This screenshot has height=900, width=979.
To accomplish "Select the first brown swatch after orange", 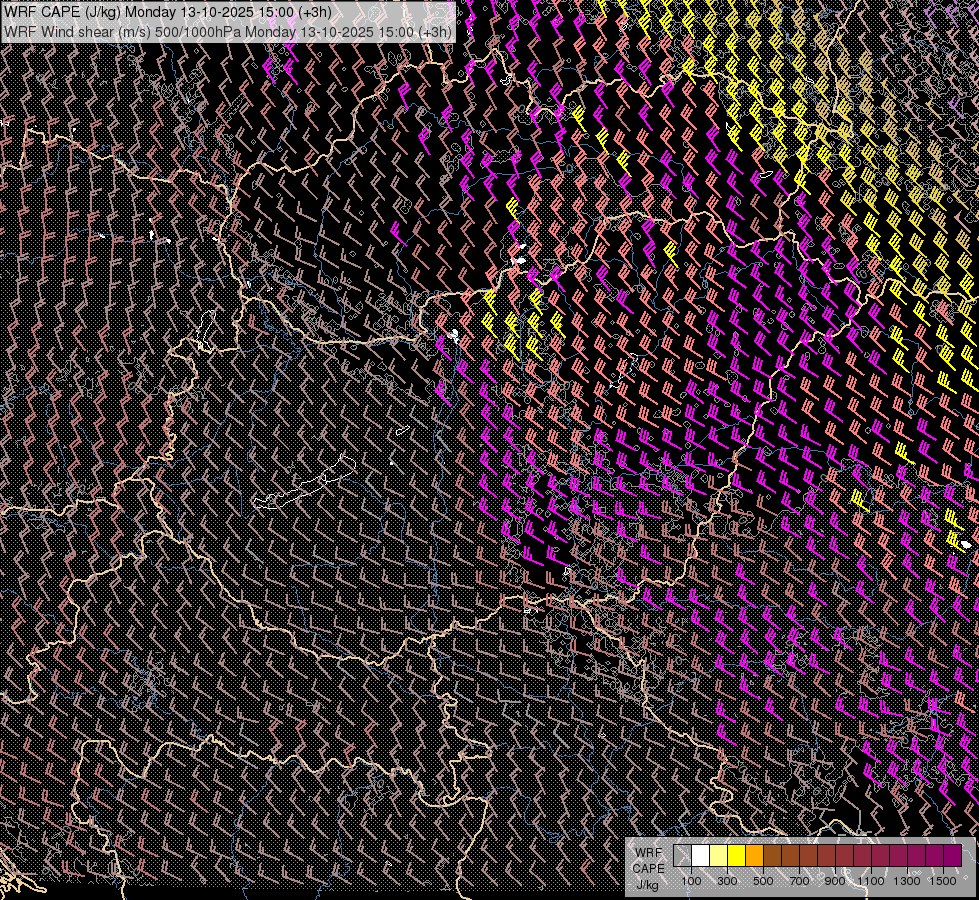I will coord(773,856).
